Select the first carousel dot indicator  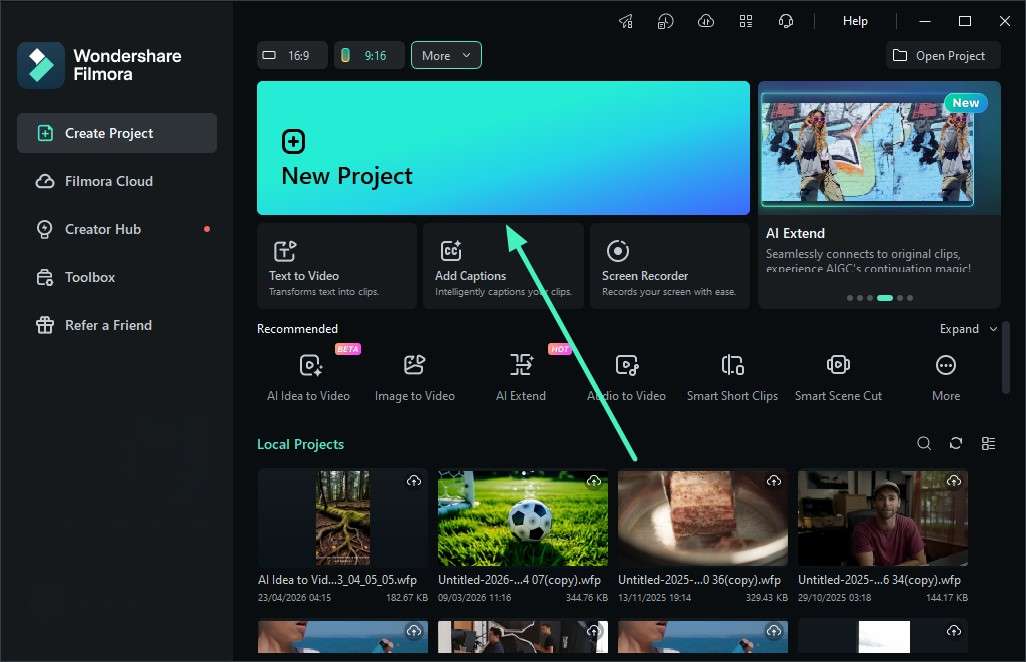[x=850, y=298]
